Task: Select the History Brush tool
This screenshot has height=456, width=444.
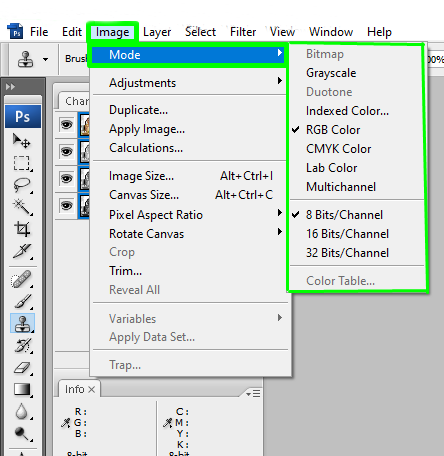Action: (x=22, y=345)
